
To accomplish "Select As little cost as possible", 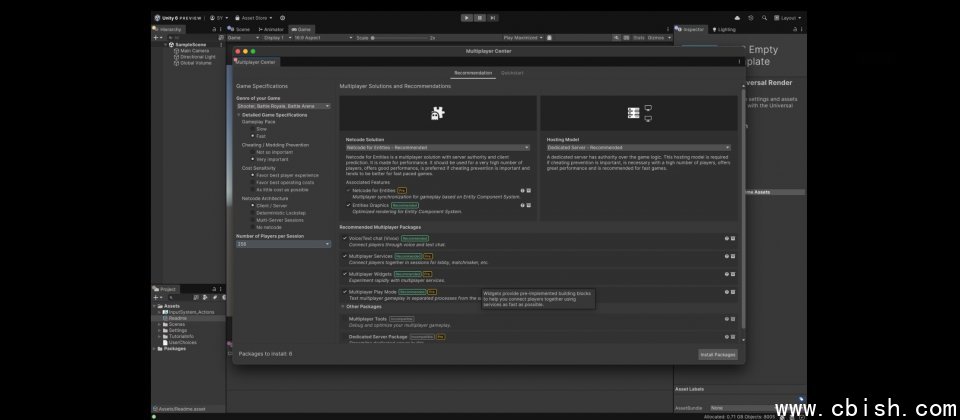I will pos(253,190).
